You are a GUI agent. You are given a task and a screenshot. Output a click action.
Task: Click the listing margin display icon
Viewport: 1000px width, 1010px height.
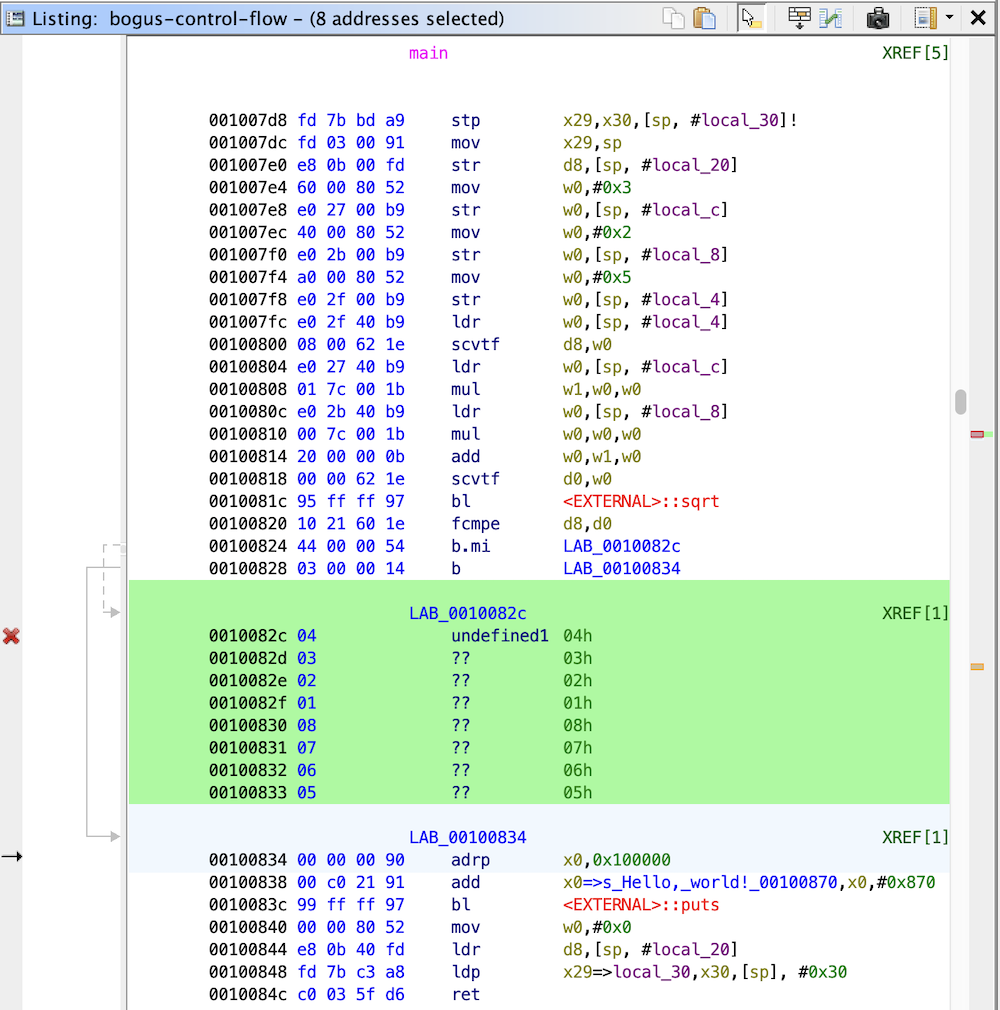pyautogui.click(x=925, y=18)
